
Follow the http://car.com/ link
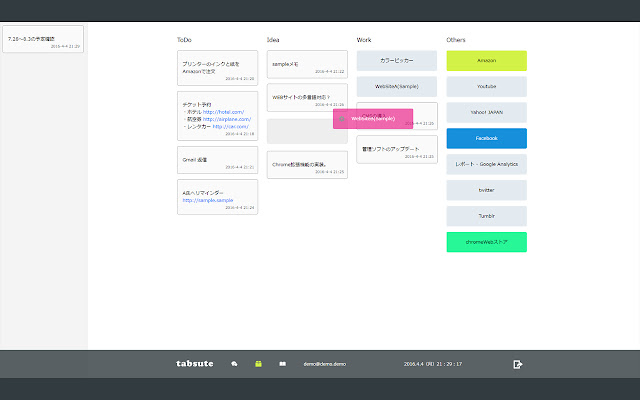[x=230, y=127]
